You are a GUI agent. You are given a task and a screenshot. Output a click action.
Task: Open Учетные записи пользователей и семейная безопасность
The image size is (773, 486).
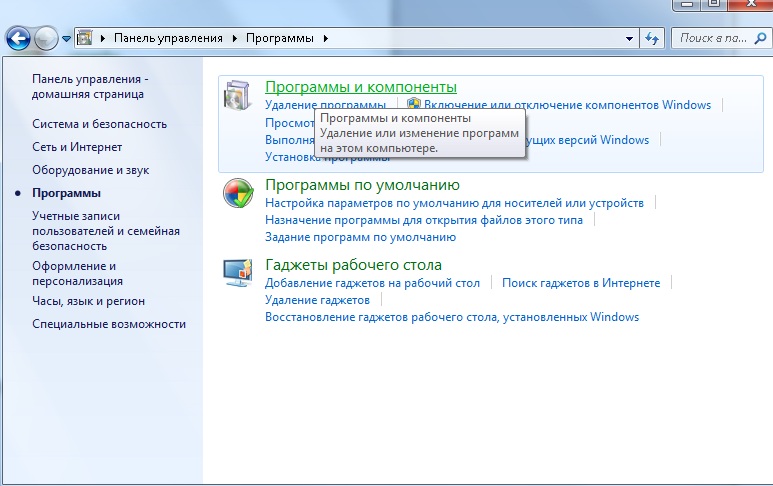(x=106, y=231)
